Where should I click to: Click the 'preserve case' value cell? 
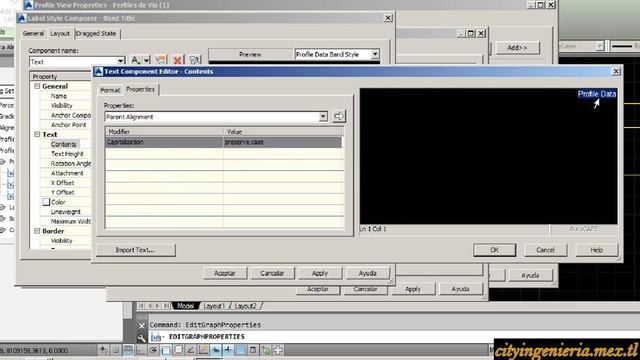click(282, 142)
